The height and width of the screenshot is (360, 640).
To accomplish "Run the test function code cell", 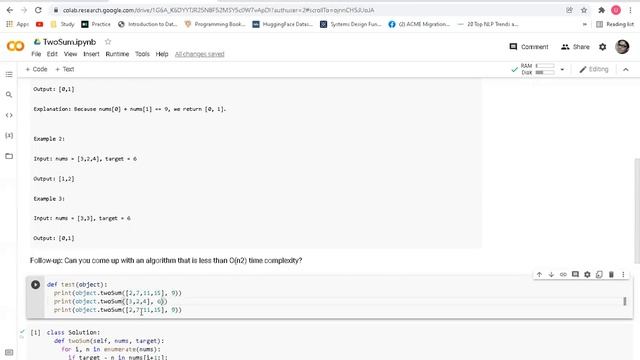I will tap(36, 284).
